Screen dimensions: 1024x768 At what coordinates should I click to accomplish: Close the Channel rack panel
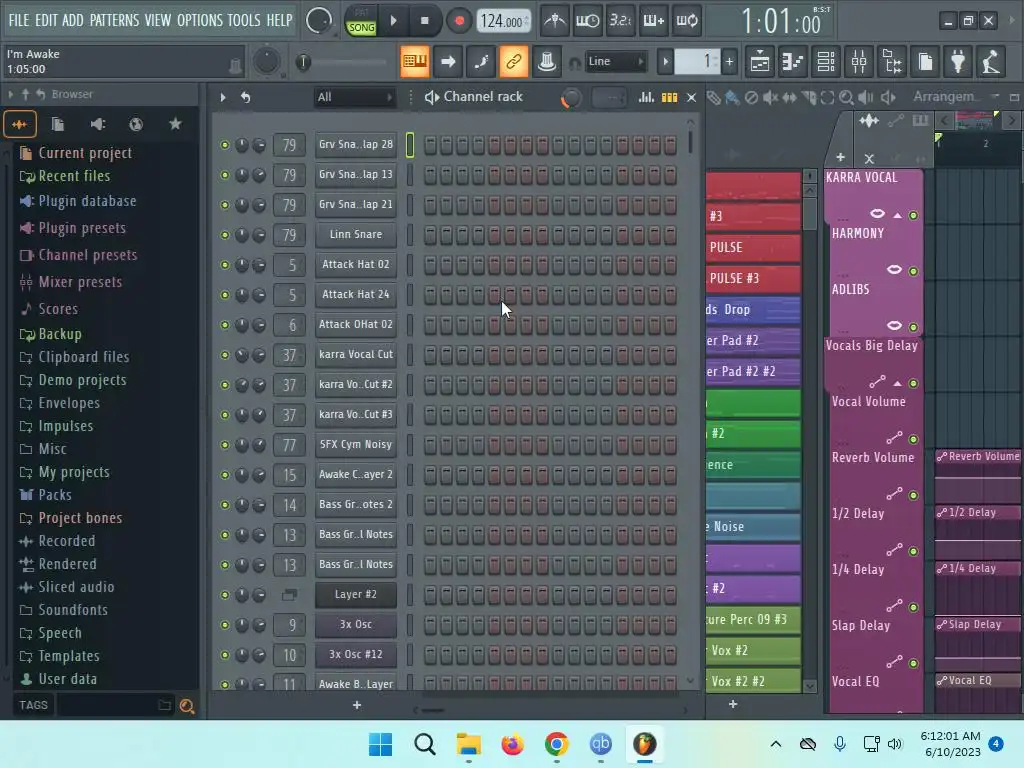coord(692,97)
